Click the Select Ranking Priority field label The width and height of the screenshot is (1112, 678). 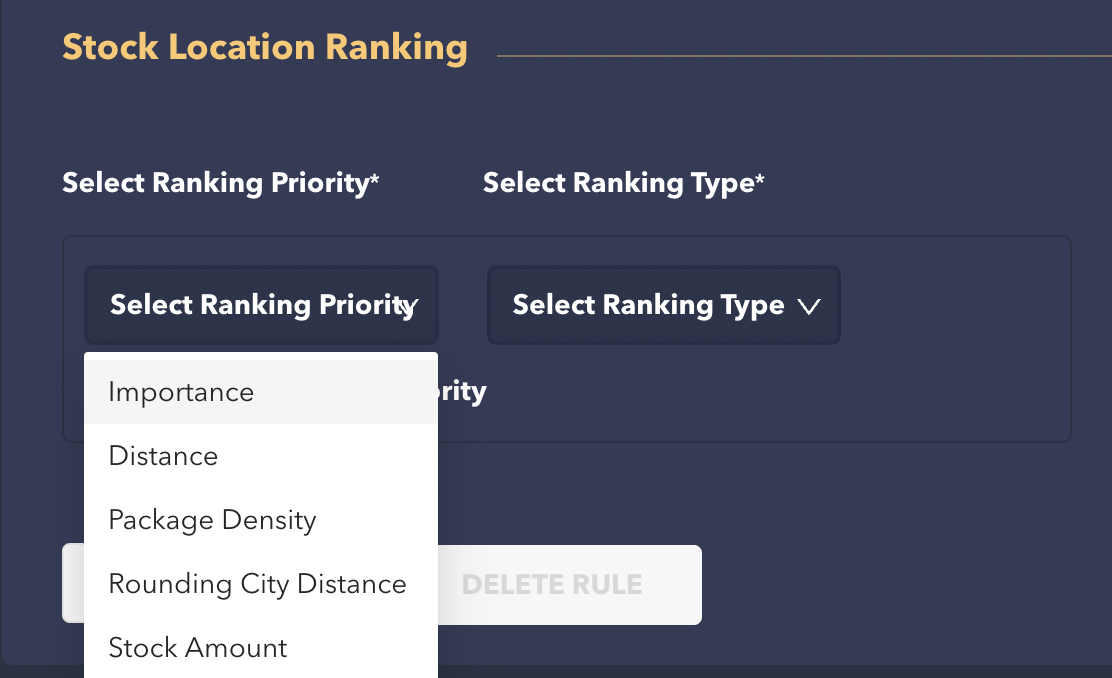click(215, 183)
